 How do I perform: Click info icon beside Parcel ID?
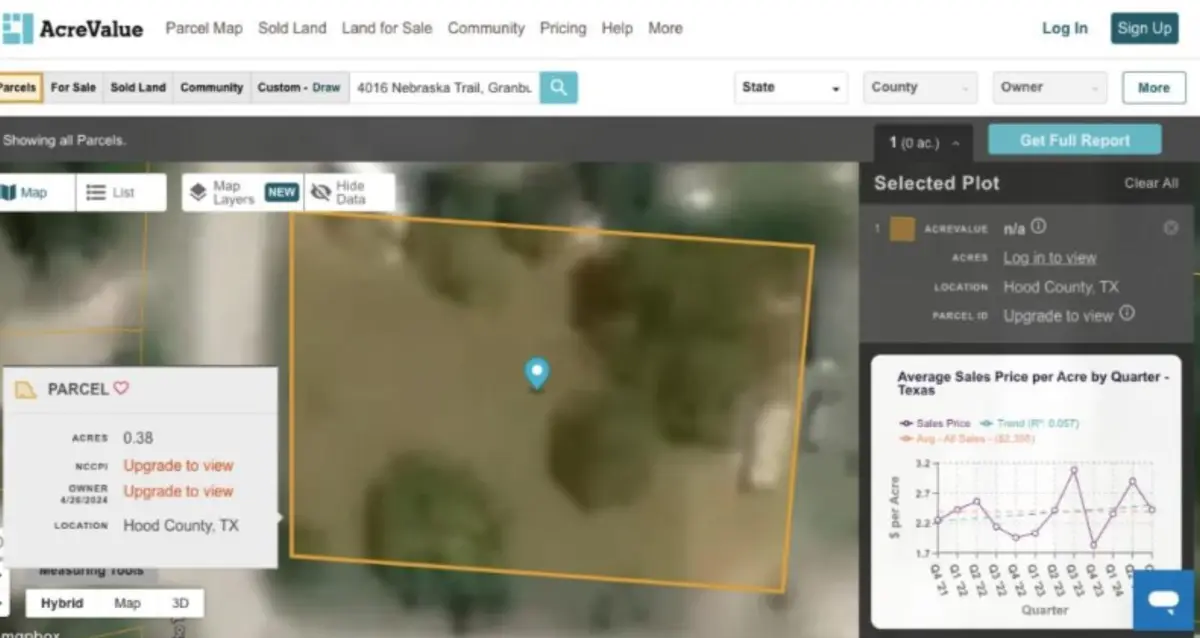tap(1127, 314)
